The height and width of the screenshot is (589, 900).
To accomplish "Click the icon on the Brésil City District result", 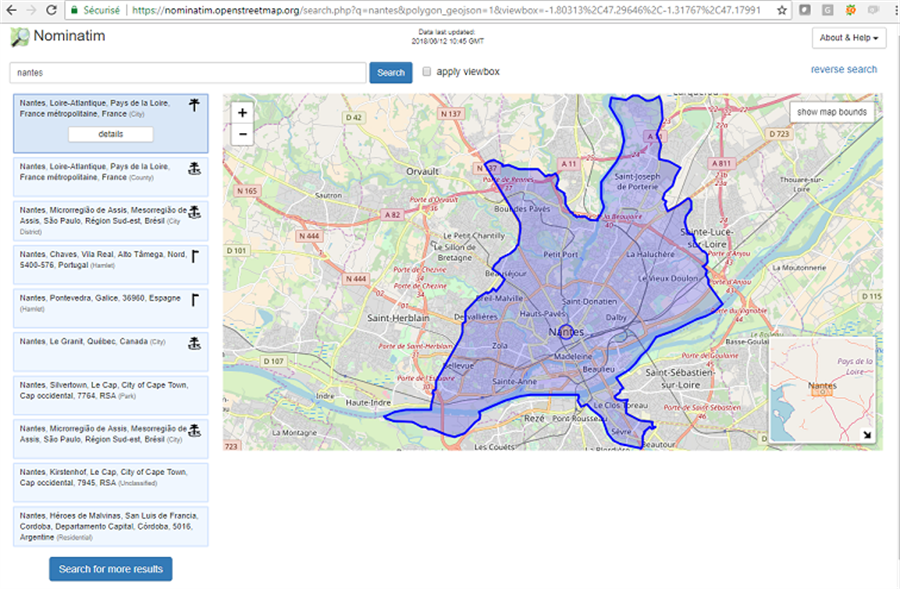I will 195,212.
